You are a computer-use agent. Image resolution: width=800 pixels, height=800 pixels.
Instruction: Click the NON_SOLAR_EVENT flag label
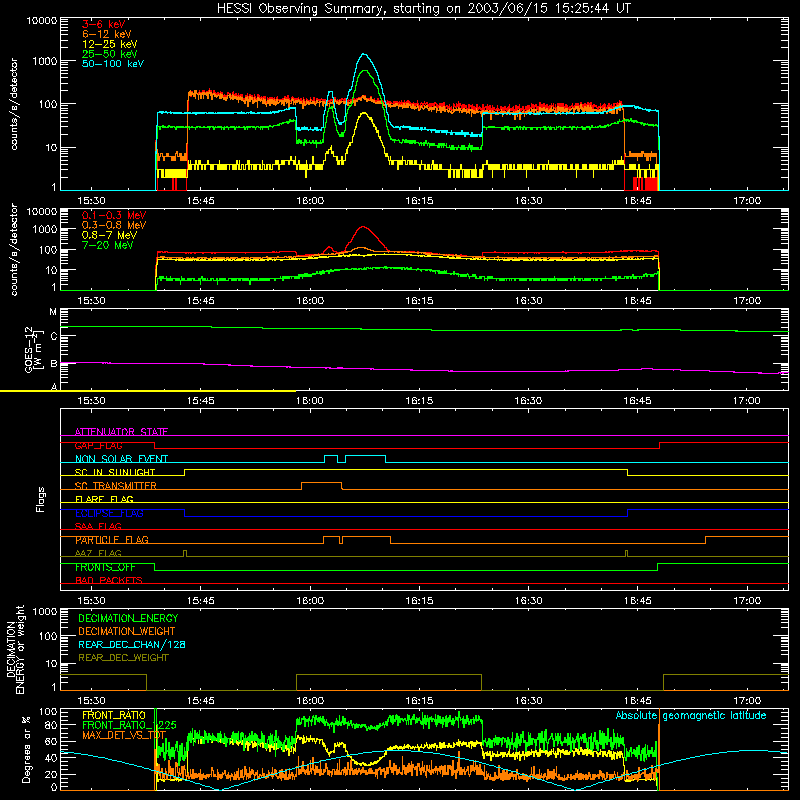(121, 459)
